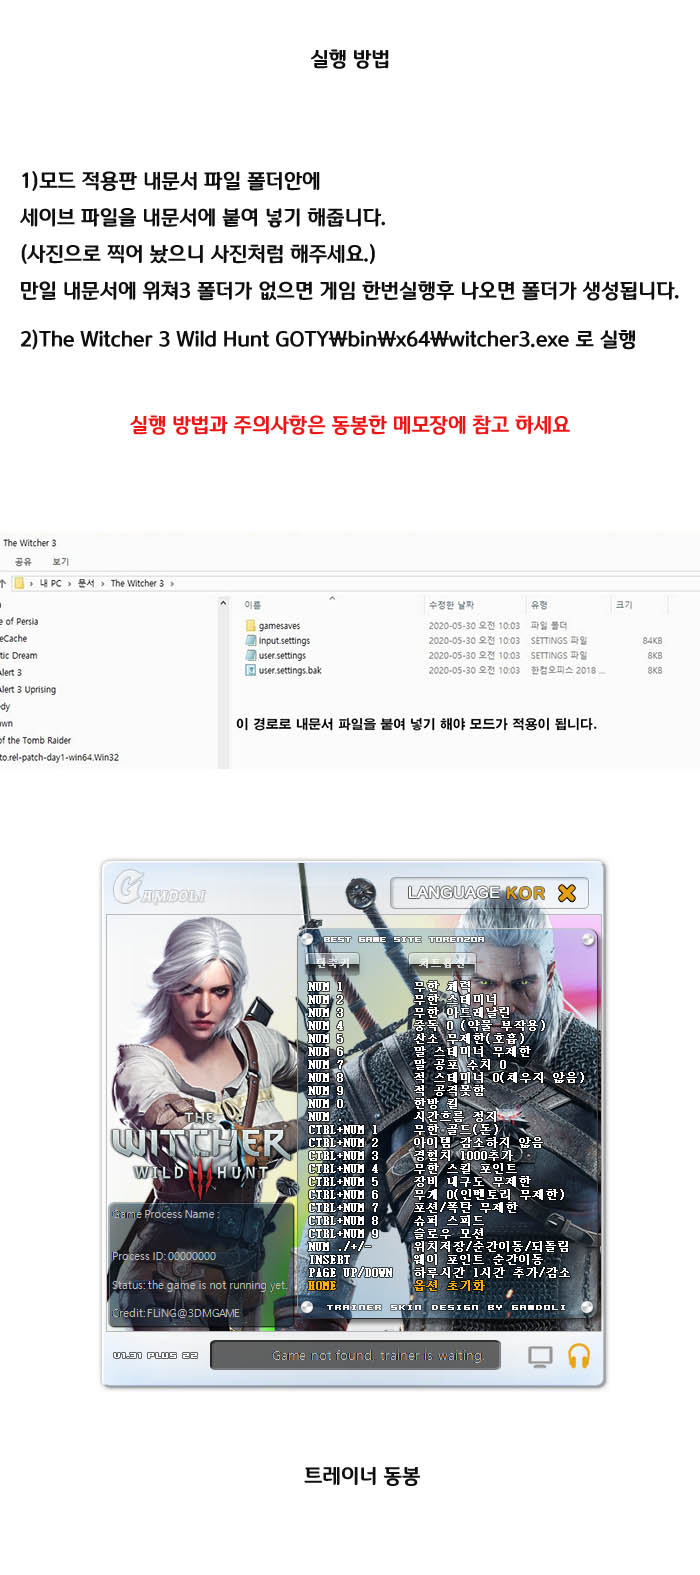The image size is (700, 1575).
Task: Click the 단축키 header button in the trainer
Action: [x=333, y=962]
